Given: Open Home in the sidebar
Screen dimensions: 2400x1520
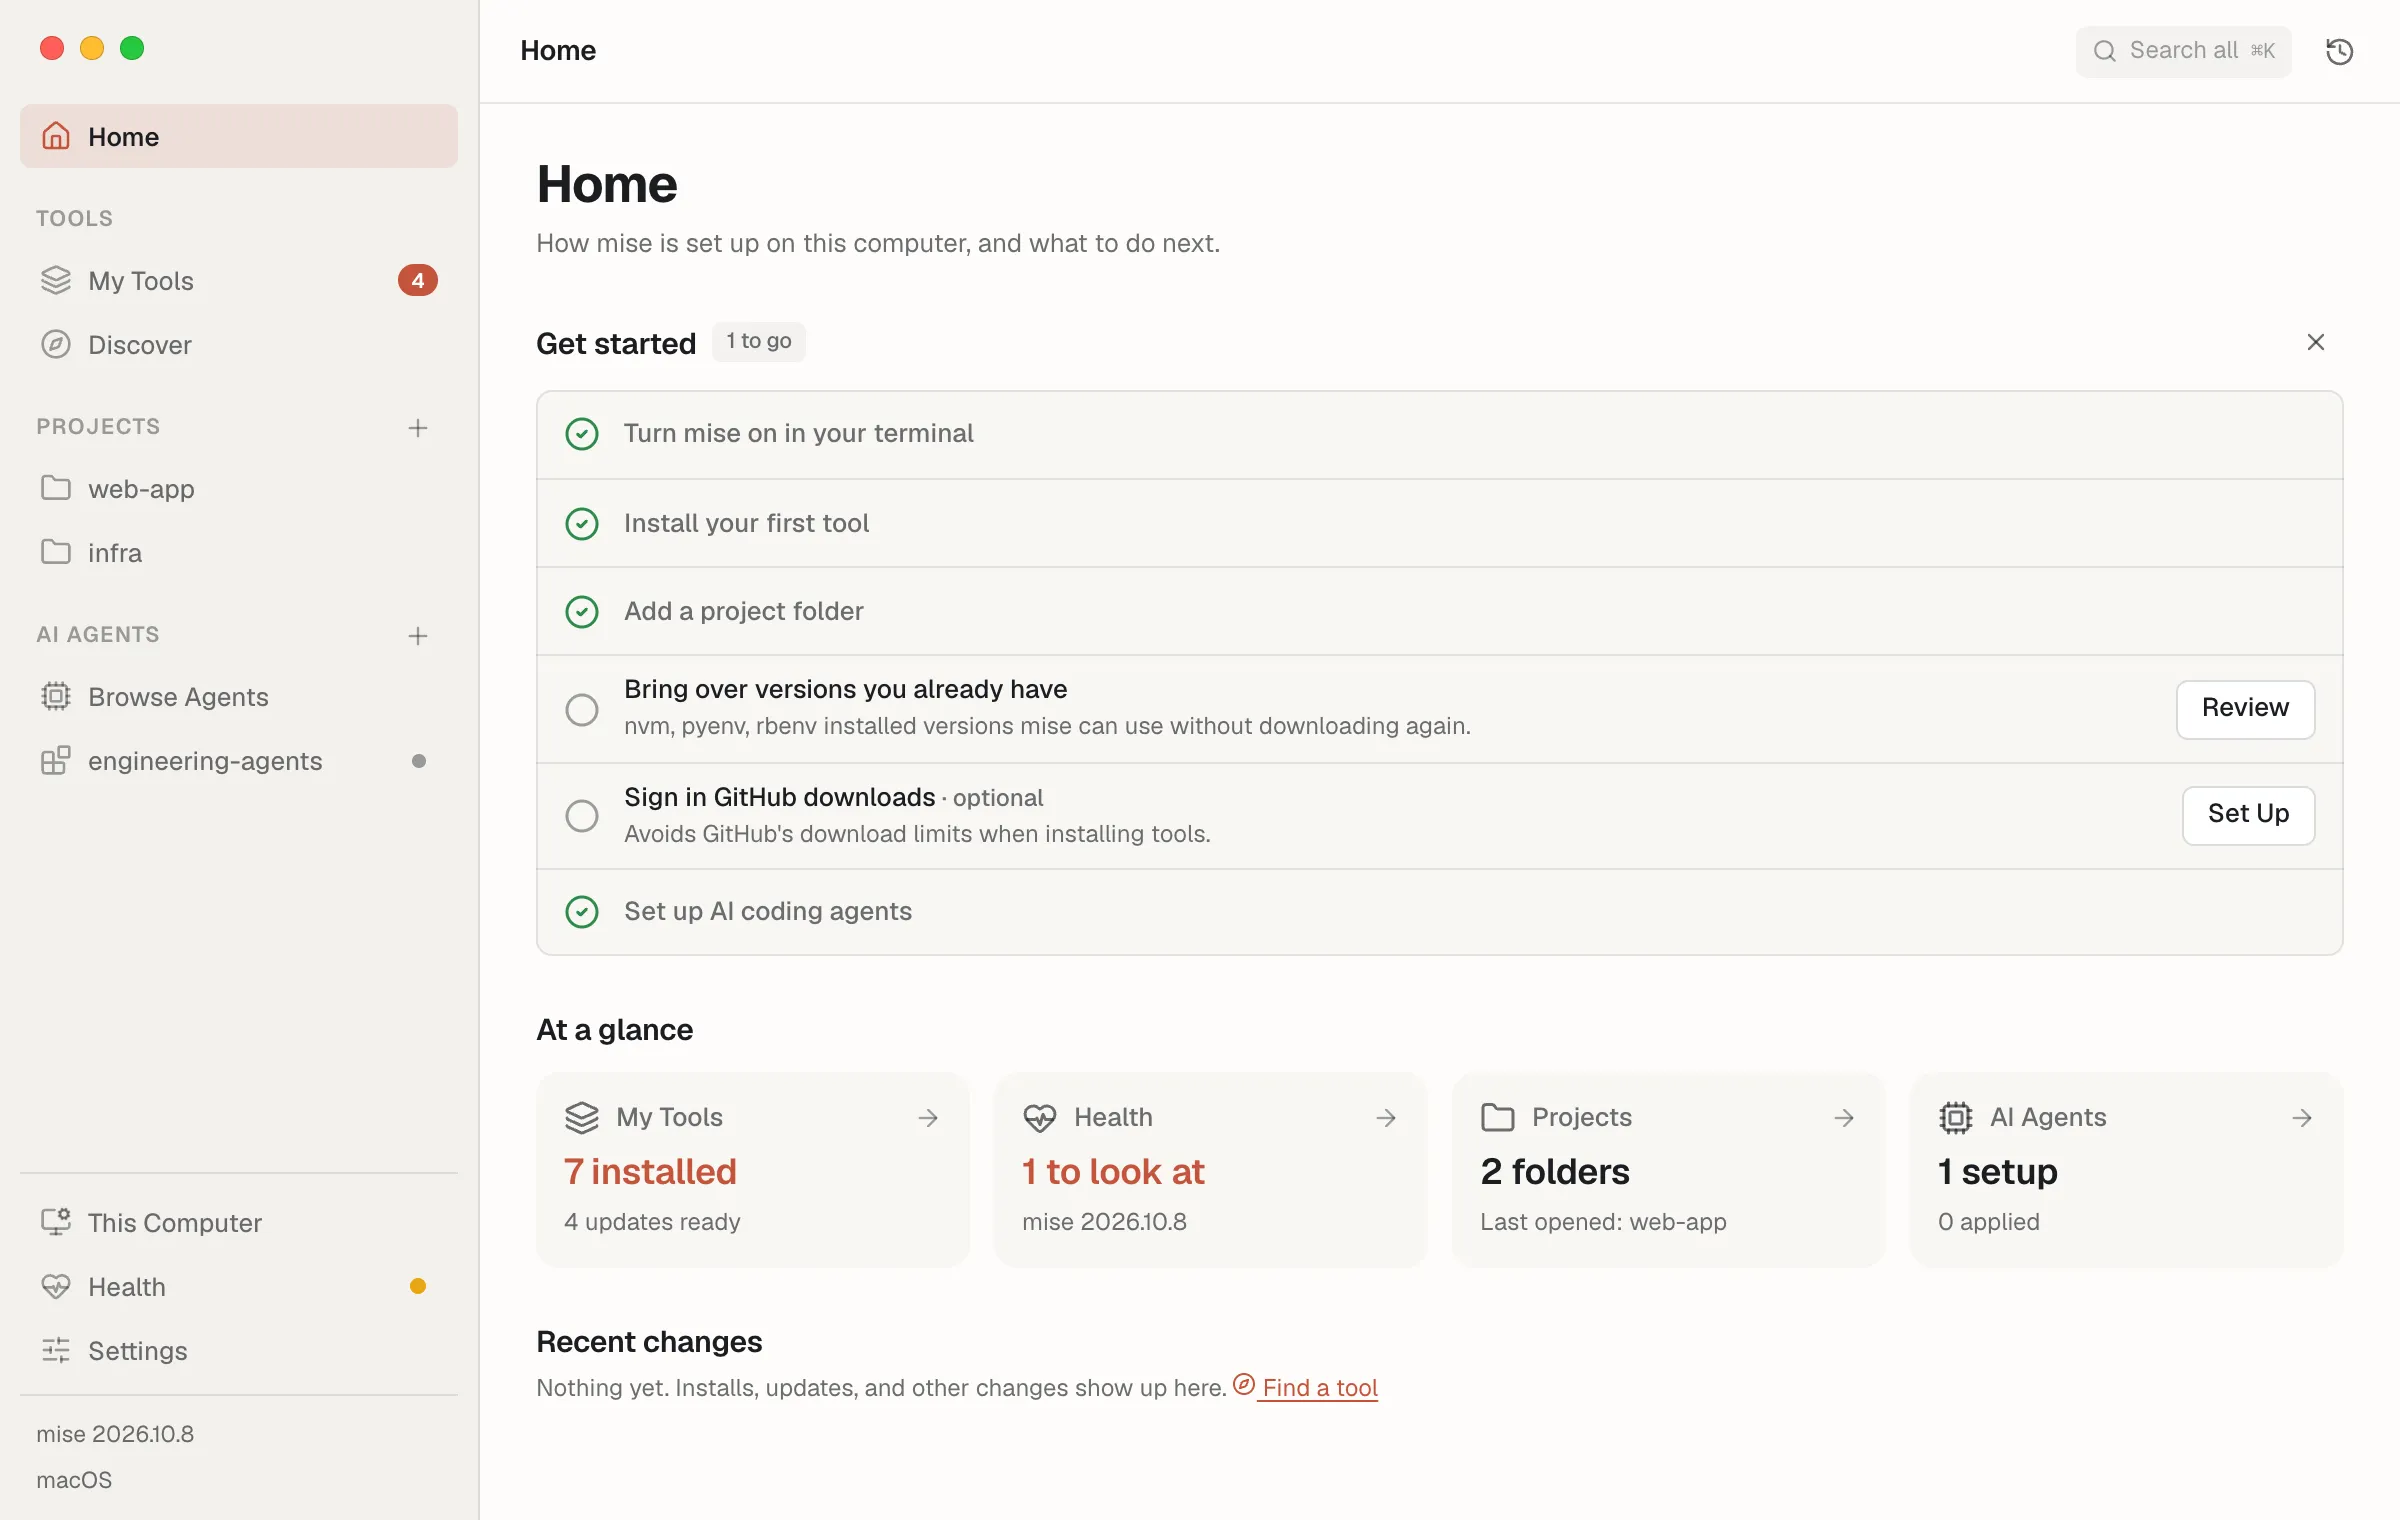Looking at the screenshot, I should (239, 136).
